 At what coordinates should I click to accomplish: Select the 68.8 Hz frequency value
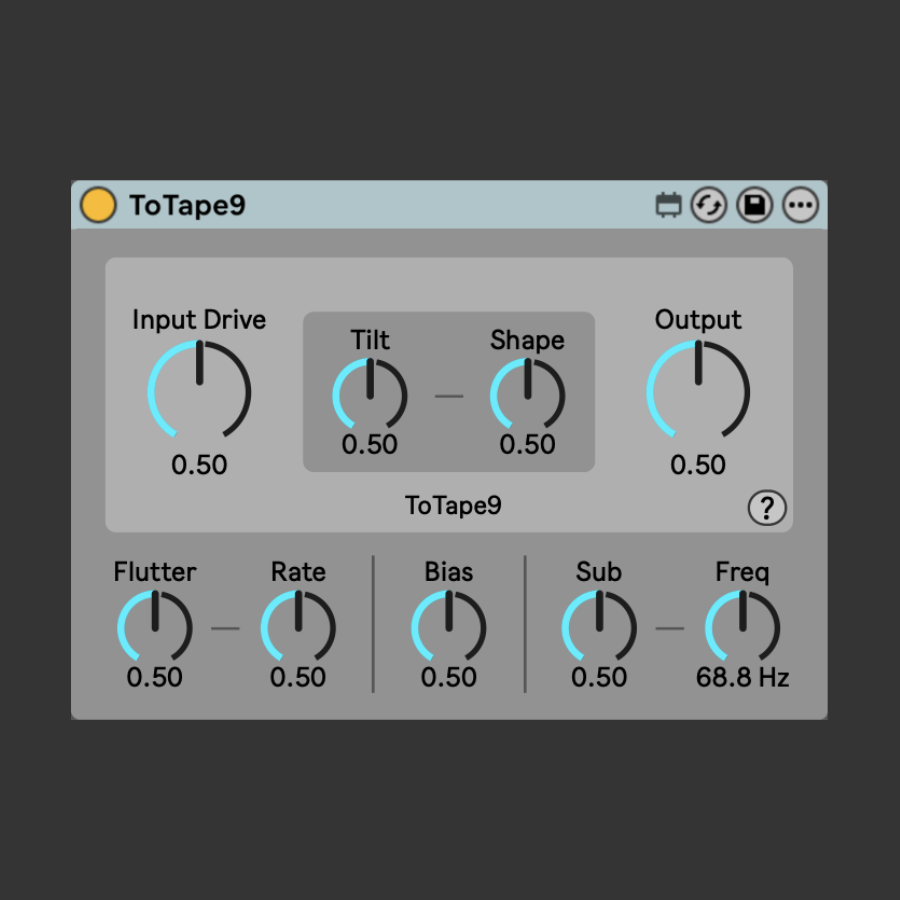point(742,677)
